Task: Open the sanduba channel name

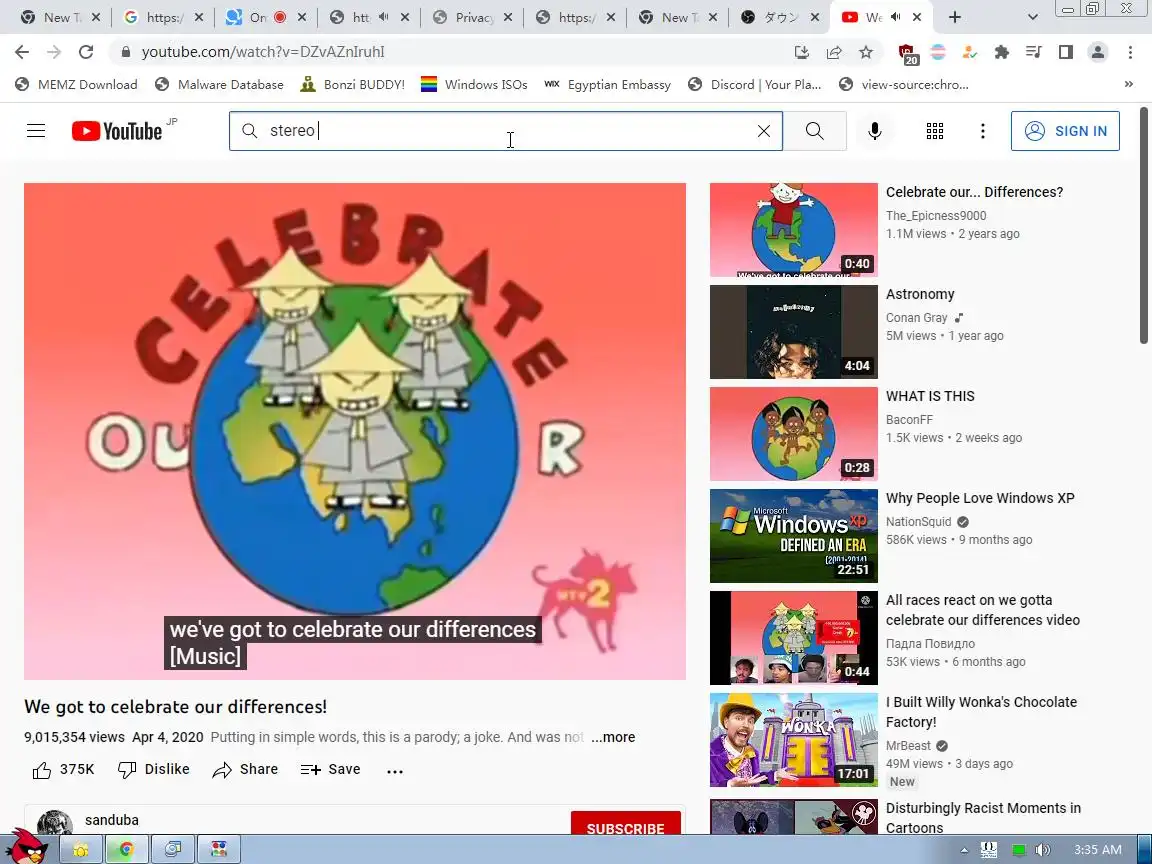Action: pyautogui.click(x=112, y=820)
